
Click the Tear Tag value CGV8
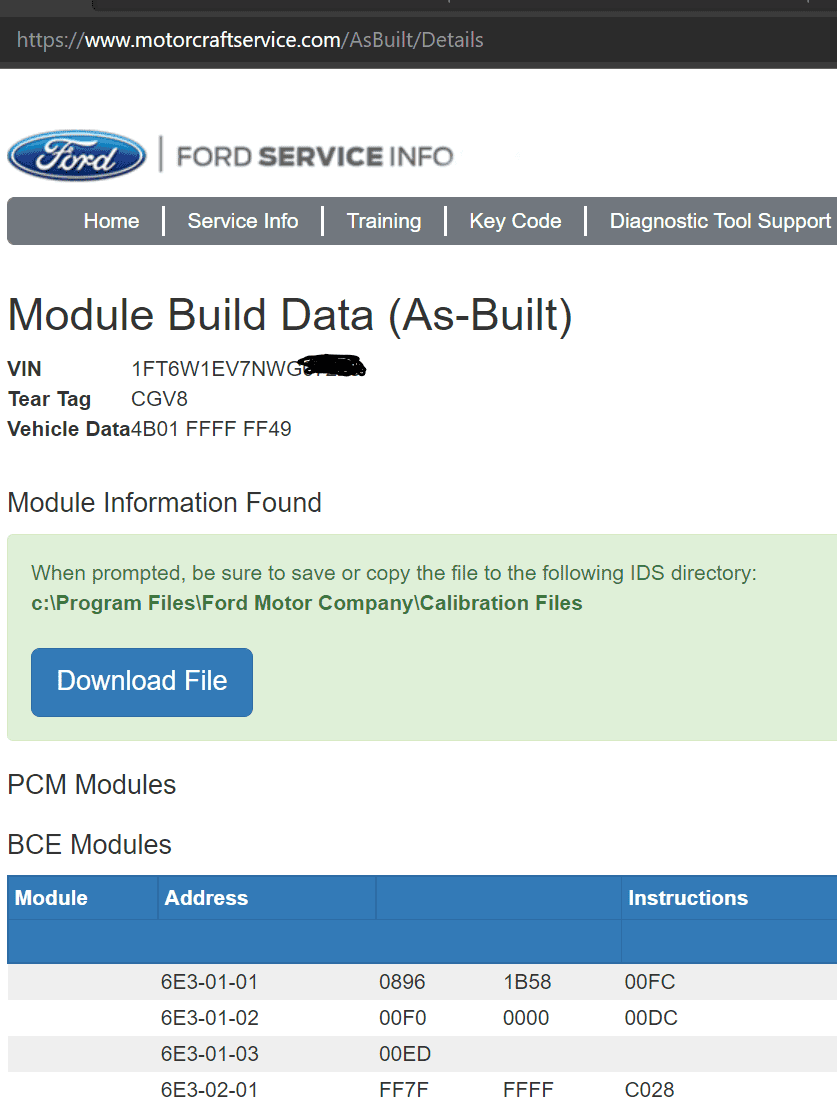pos(160,399)
